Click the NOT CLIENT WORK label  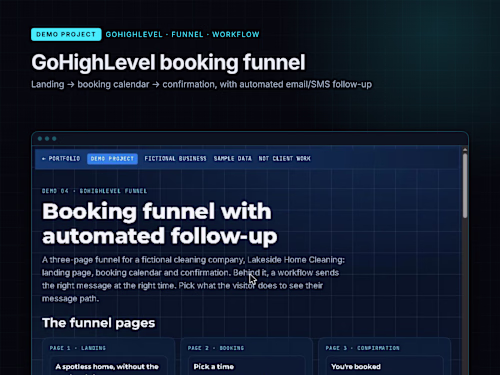point(285,159)
